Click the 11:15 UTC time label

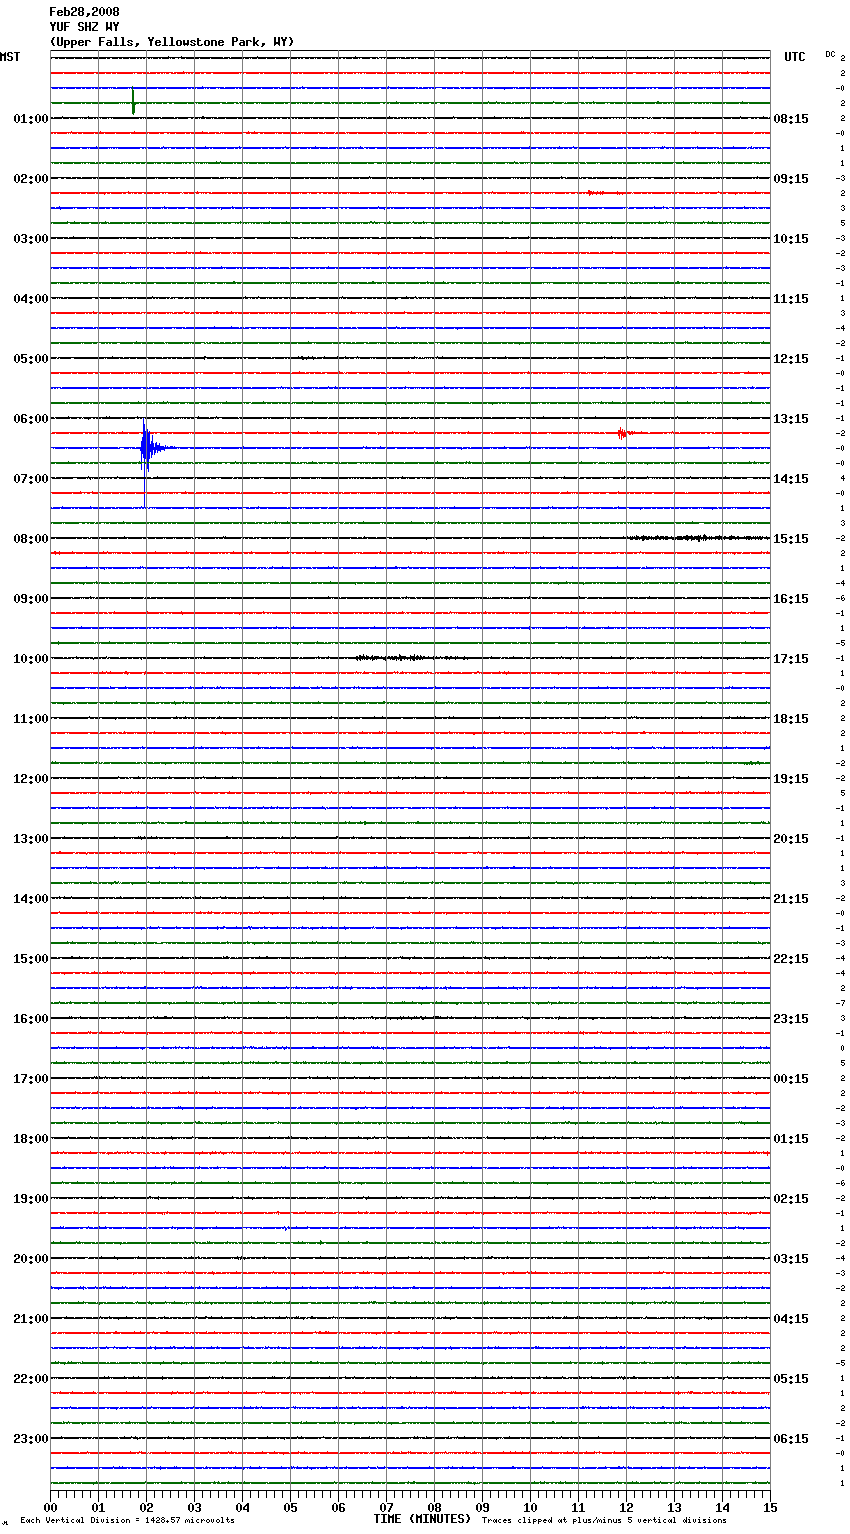(791, 299)
